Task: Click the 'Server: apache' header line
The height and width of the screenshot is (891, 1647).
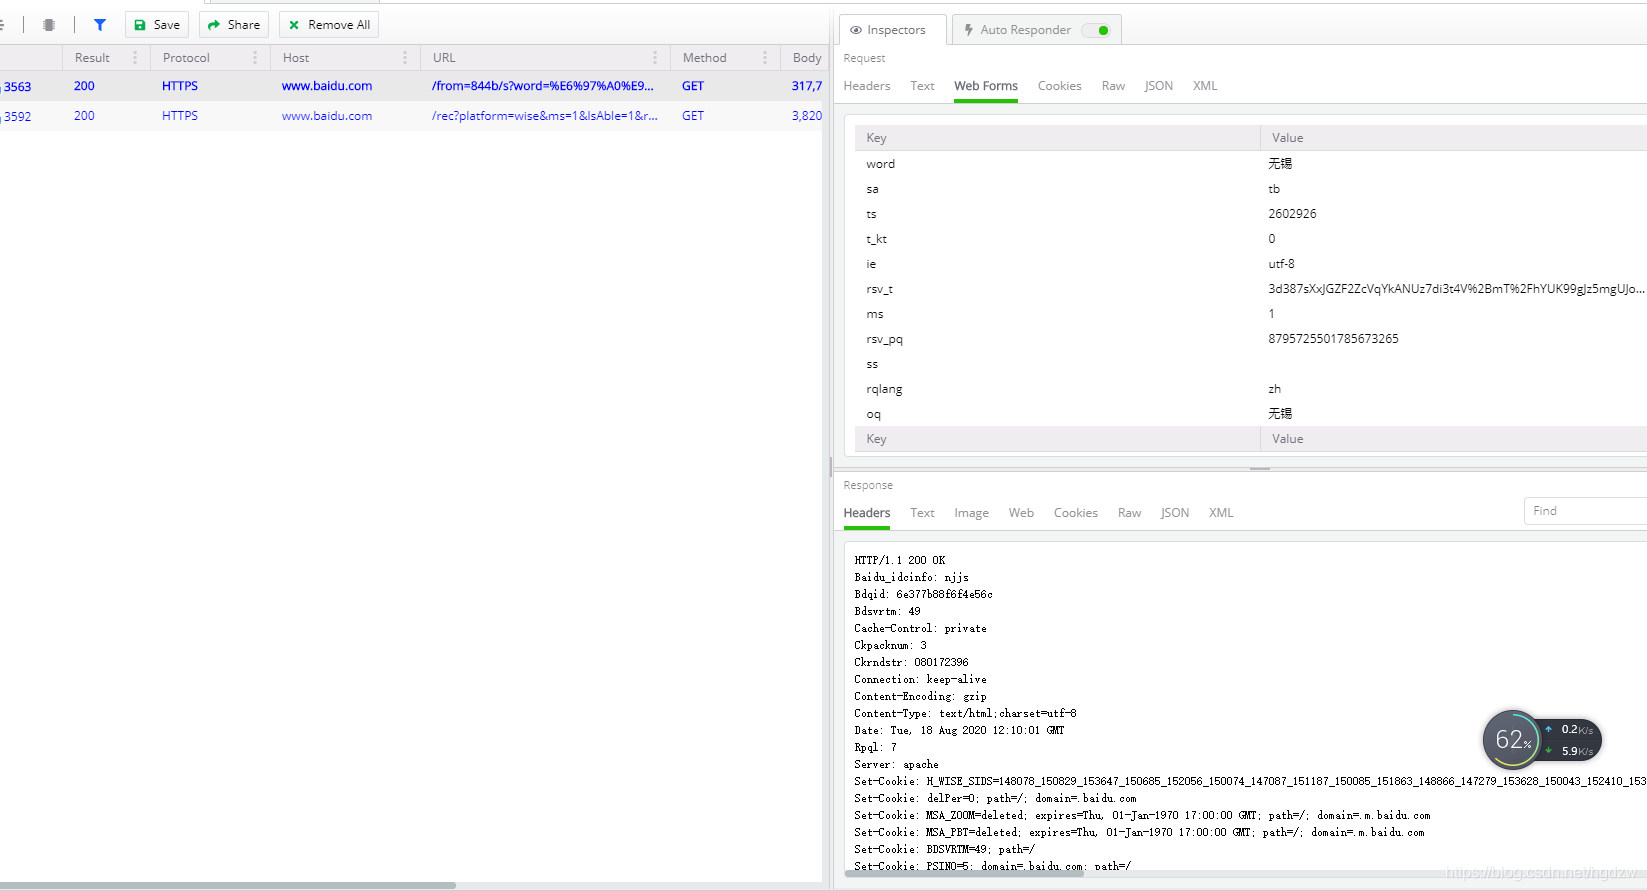Action: [896, 764]
